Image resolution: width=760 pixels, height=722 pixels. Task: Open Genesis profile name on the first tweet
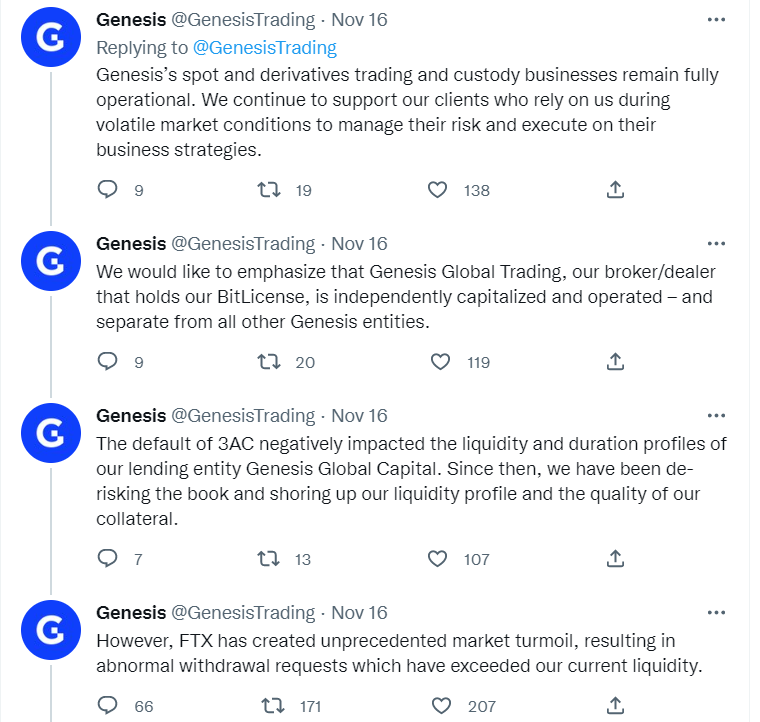pyautogui.click(x=130, y=20)
